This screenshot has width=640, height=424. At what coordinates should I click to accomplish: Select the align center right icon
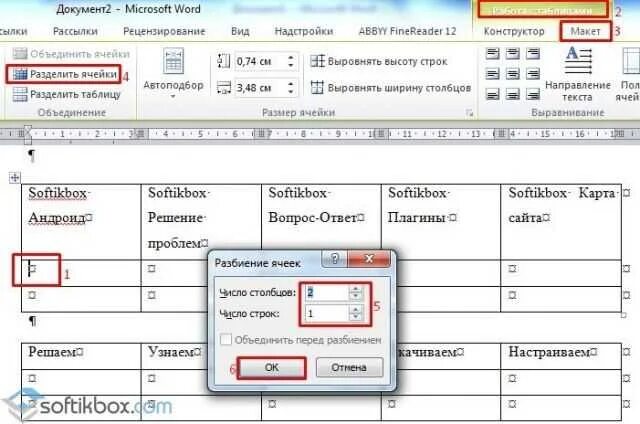click(533, 74)
